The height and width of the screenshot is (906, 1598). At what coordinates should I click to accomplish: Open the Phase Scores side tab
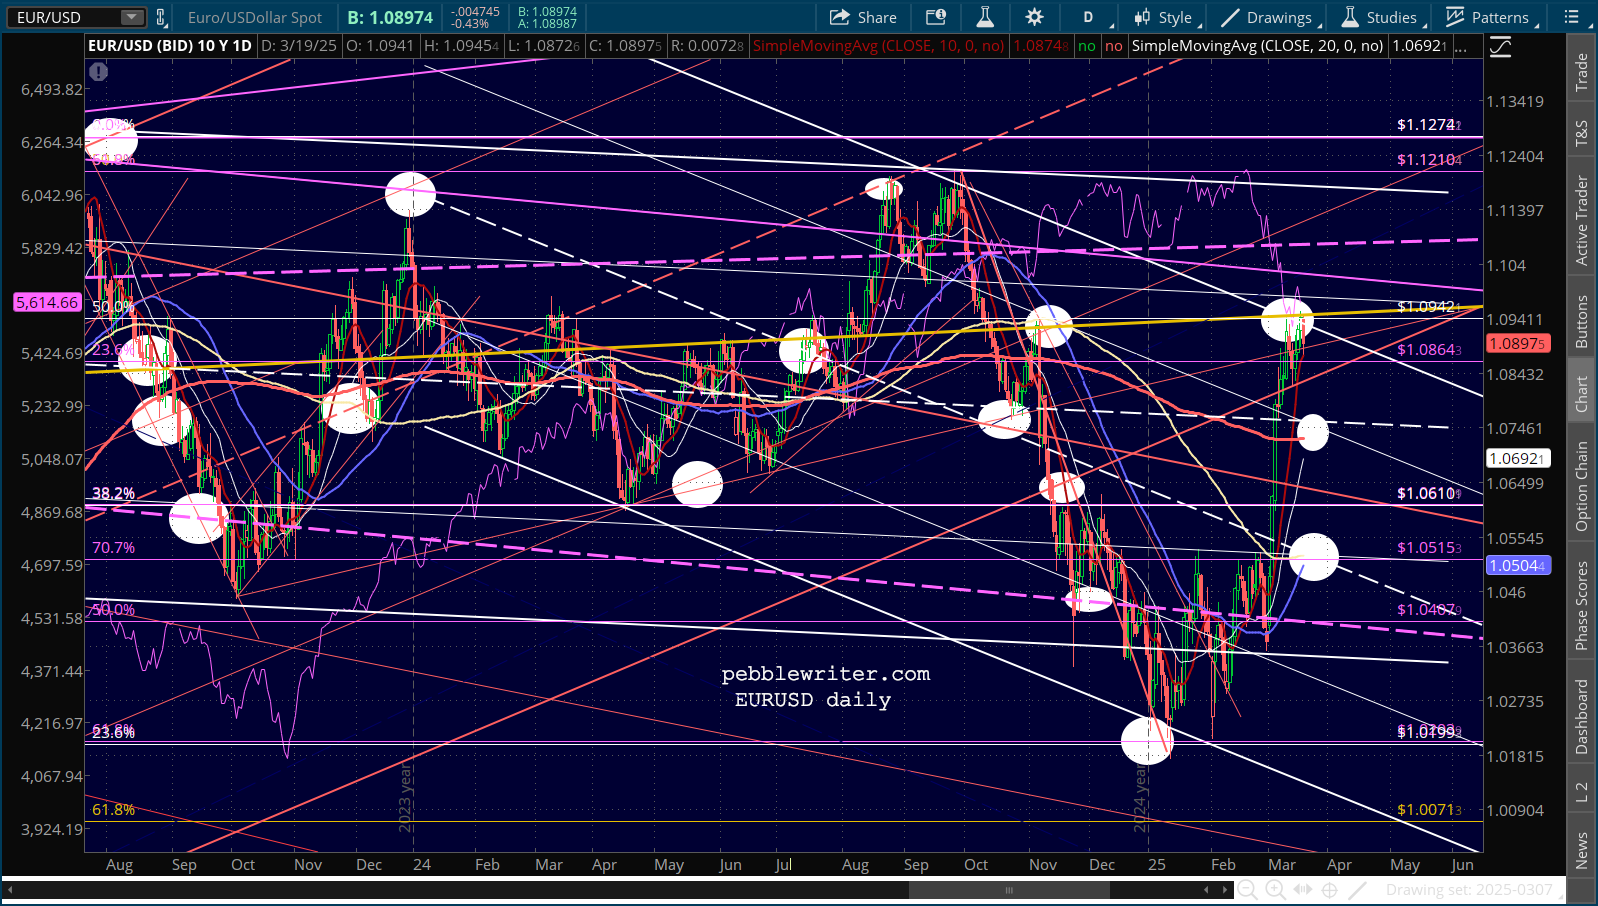point(1582,606)
